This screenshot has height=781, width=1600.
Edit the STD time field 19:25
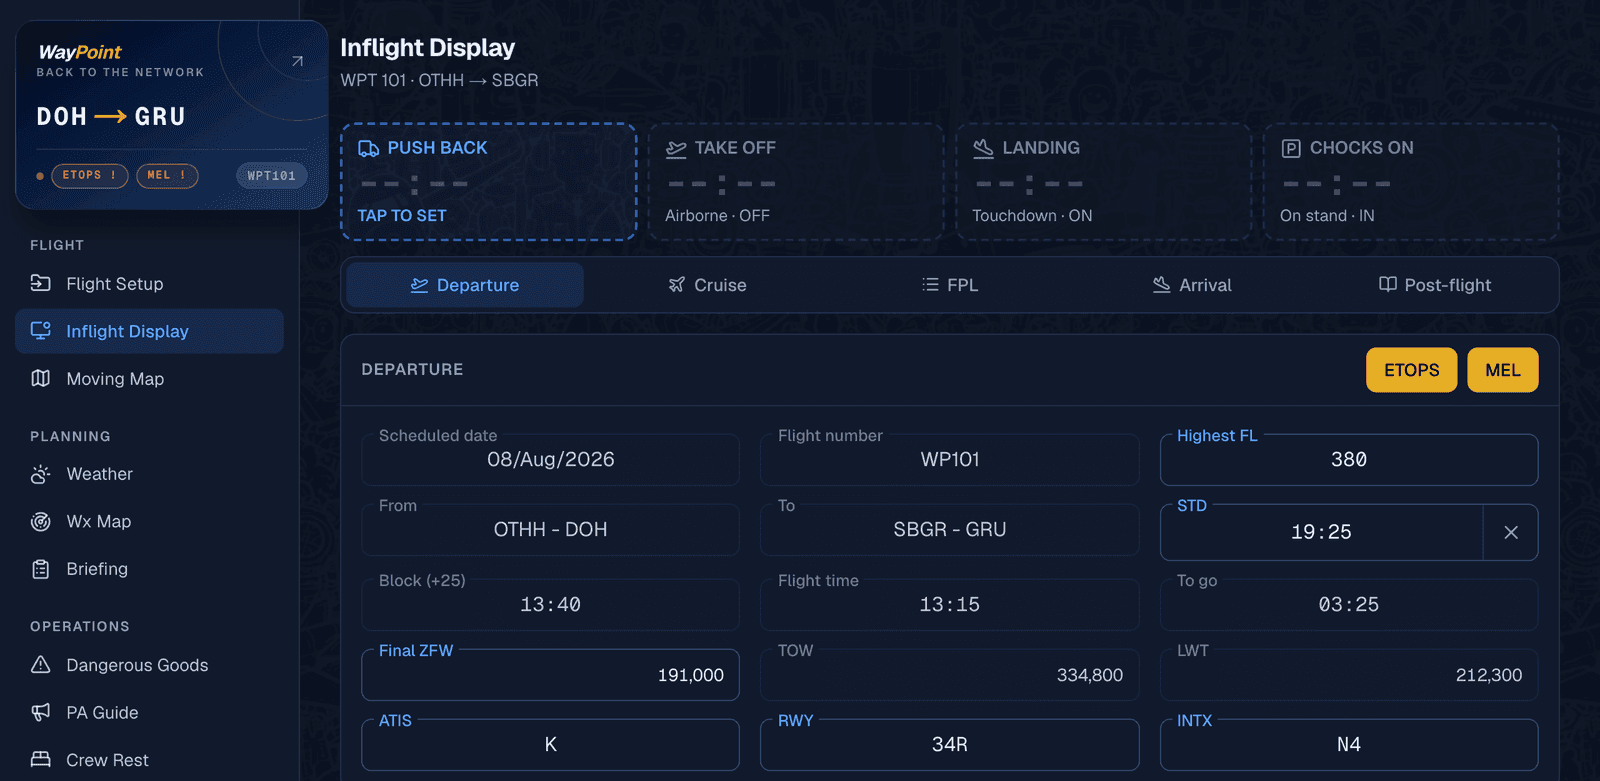[x=1321, y=532]
